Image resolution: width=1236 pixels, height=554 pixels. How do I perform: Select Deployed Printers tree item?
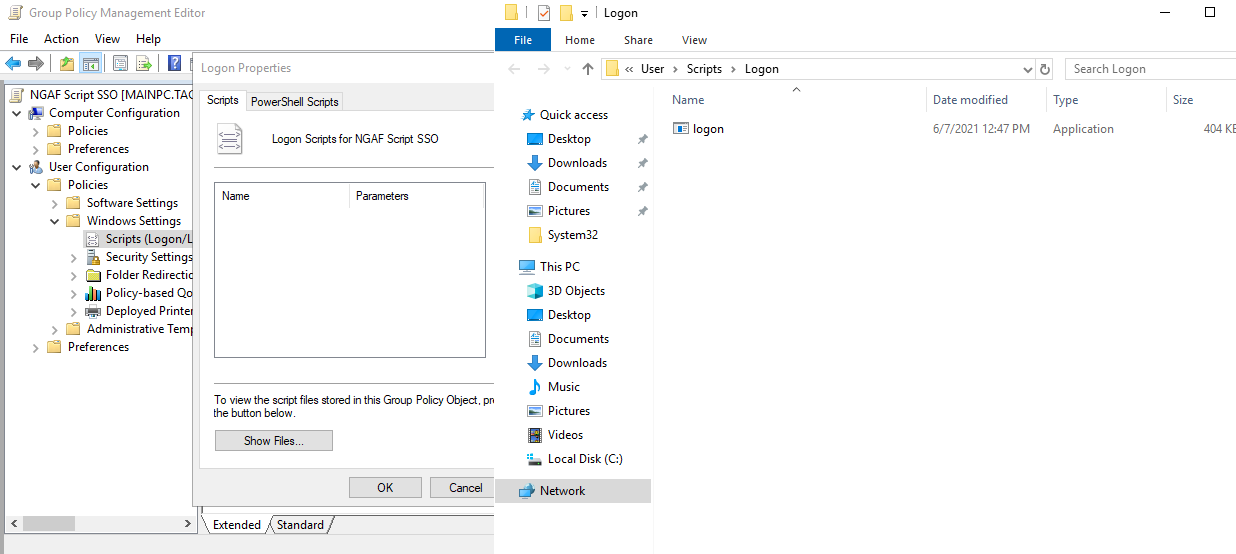[148, 311]
